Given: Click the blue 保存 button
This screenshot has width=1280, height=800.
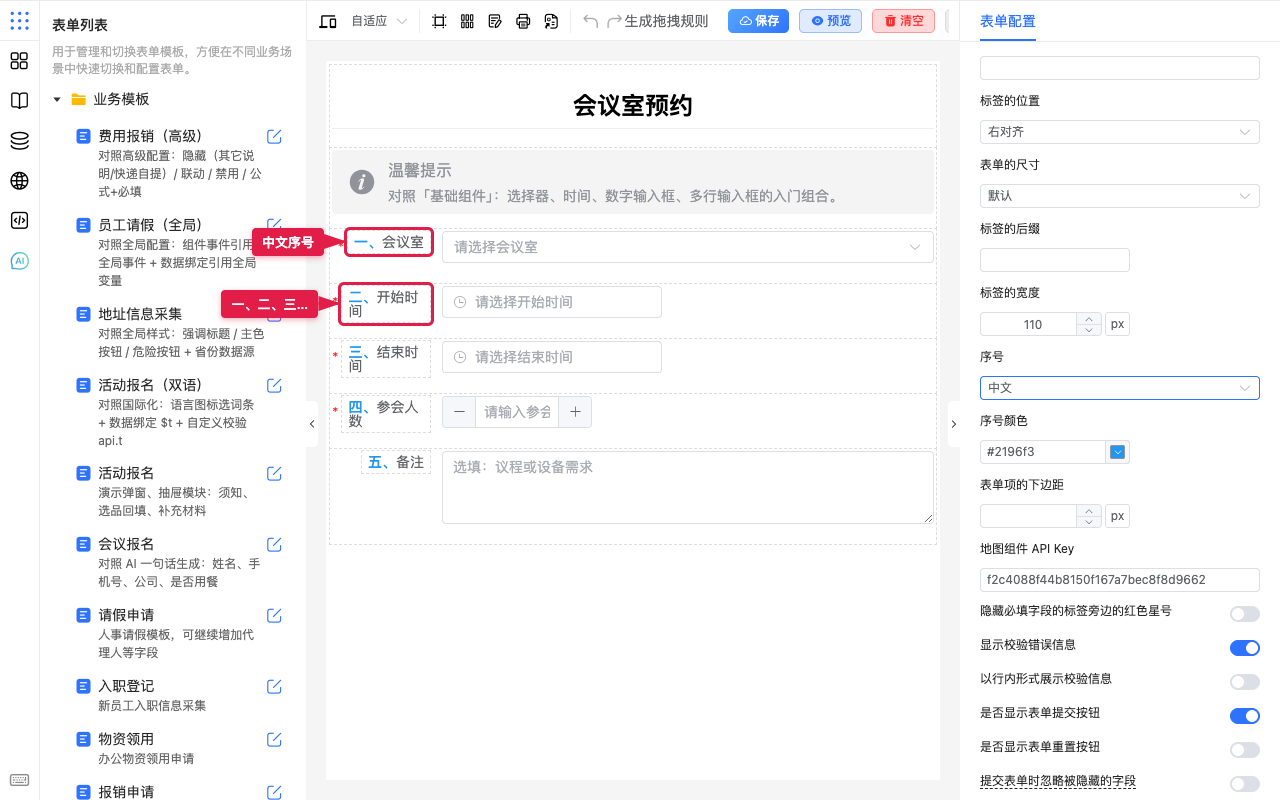Looking at the screenshot, I should click(758, 21).
